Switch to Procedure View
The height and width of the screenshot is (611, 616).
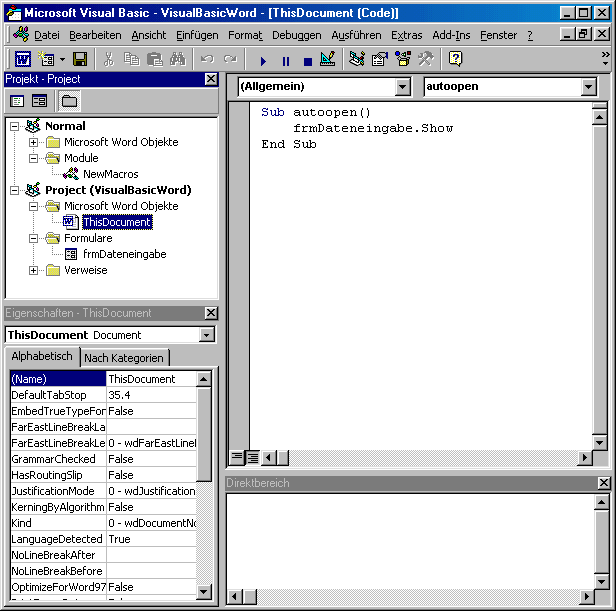coord(237,457)
